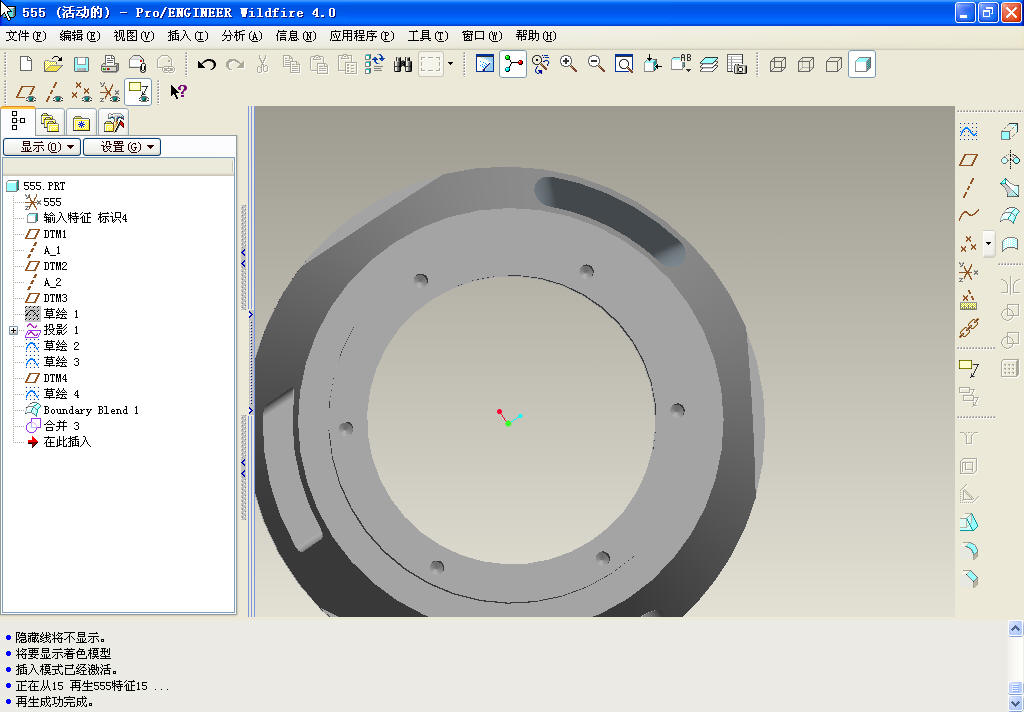
Task: Open the layers stack icon
Action: (x=709, y=64)
